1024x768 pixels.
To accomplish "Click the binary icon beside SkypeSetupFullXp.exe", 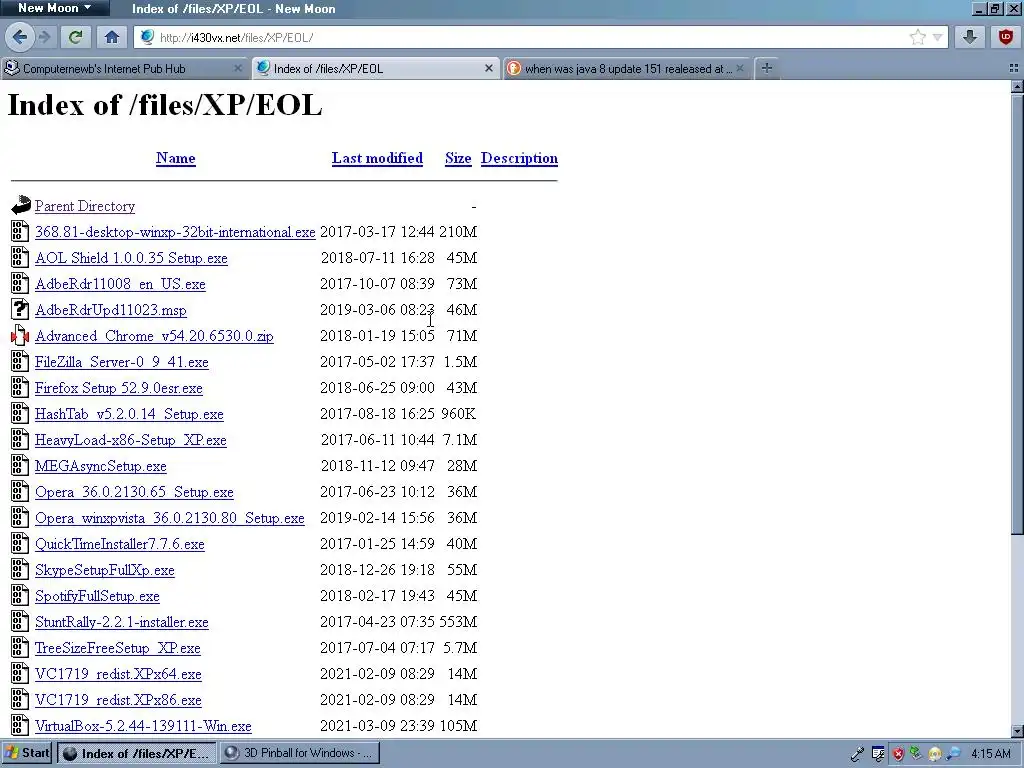I will [20, 569].
